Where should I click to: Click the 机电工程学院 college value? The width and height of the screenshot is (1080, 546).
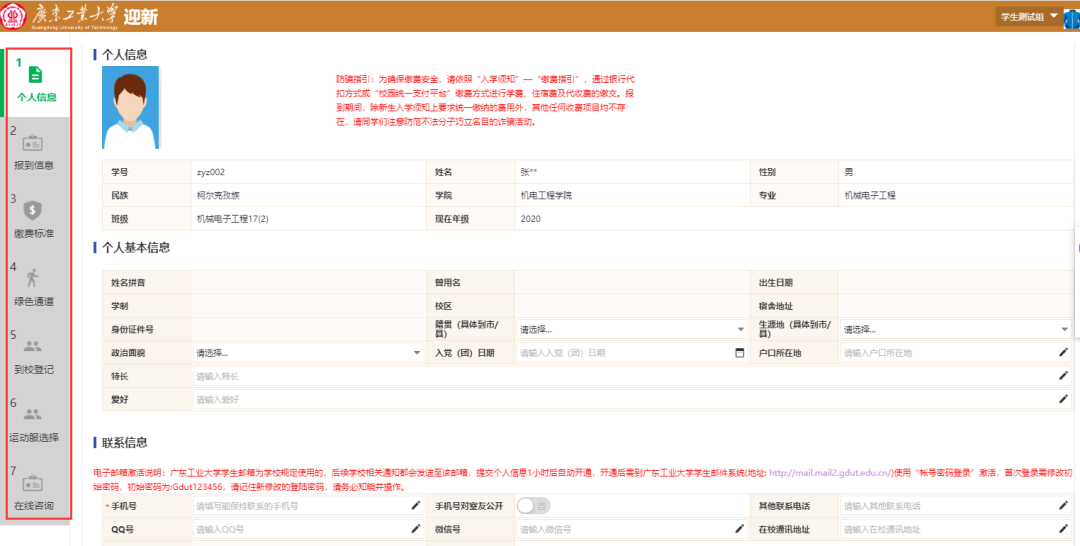(546, 196)
